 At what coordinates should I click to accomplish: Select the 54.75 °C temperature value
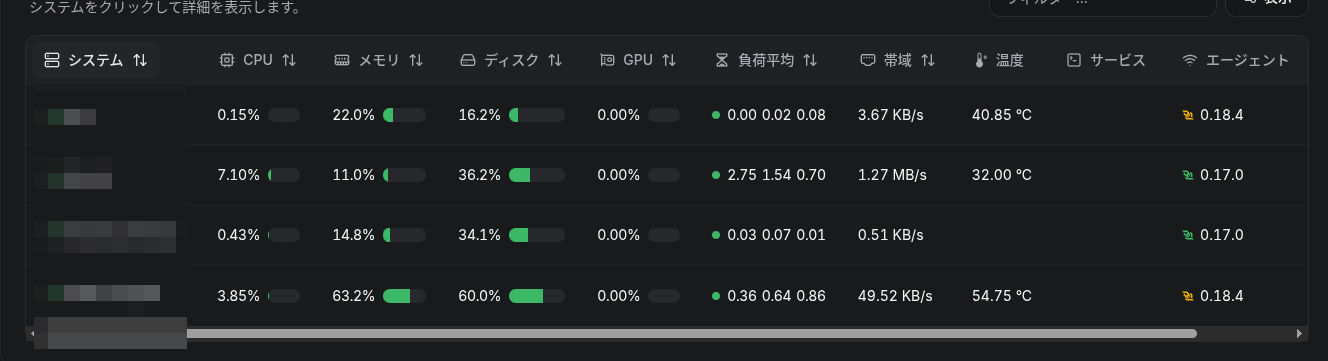1001,296
